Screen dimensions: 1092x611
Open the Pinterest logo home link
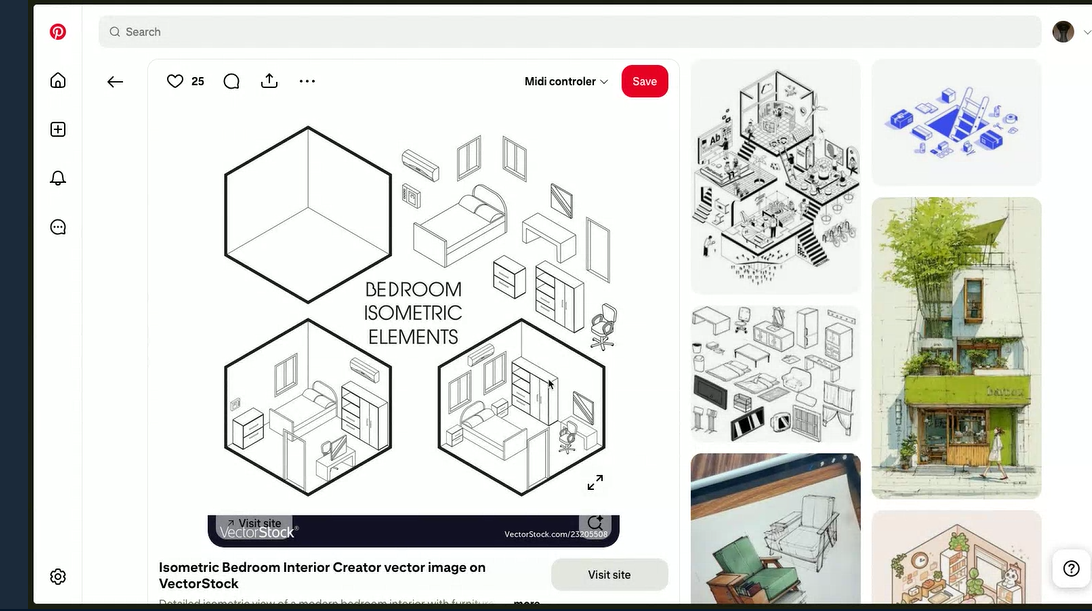(58, 32)
